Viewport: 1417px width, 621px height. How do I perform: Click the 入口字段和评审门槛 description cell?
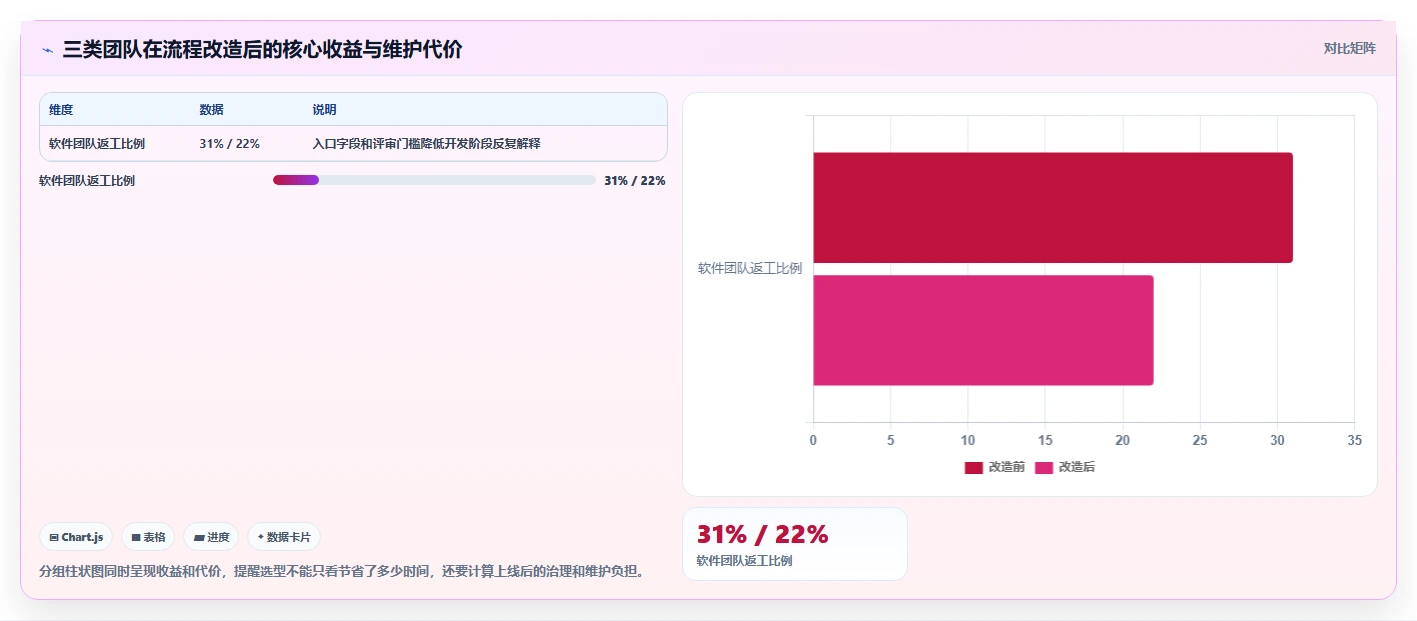pos(426,144)
